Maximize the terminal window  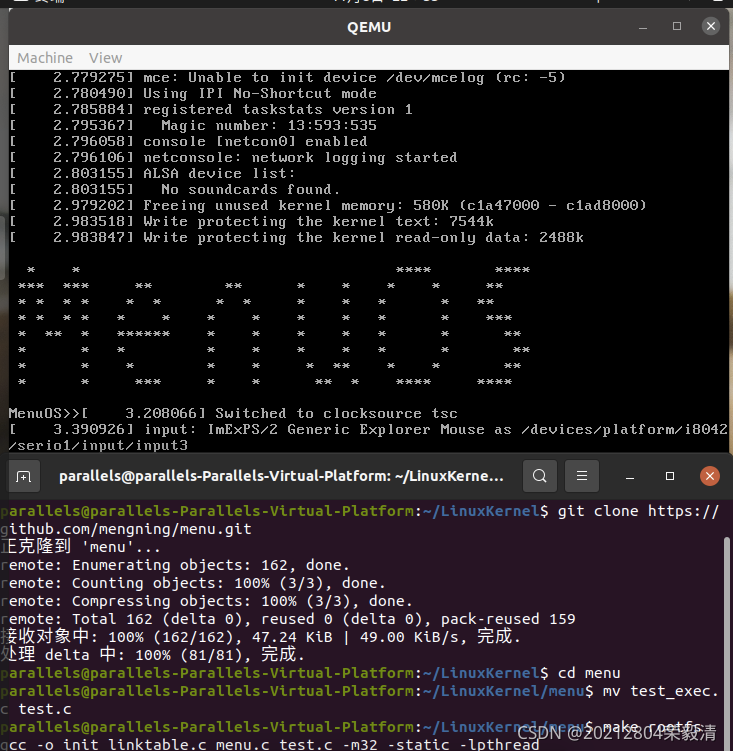point(670,476)
